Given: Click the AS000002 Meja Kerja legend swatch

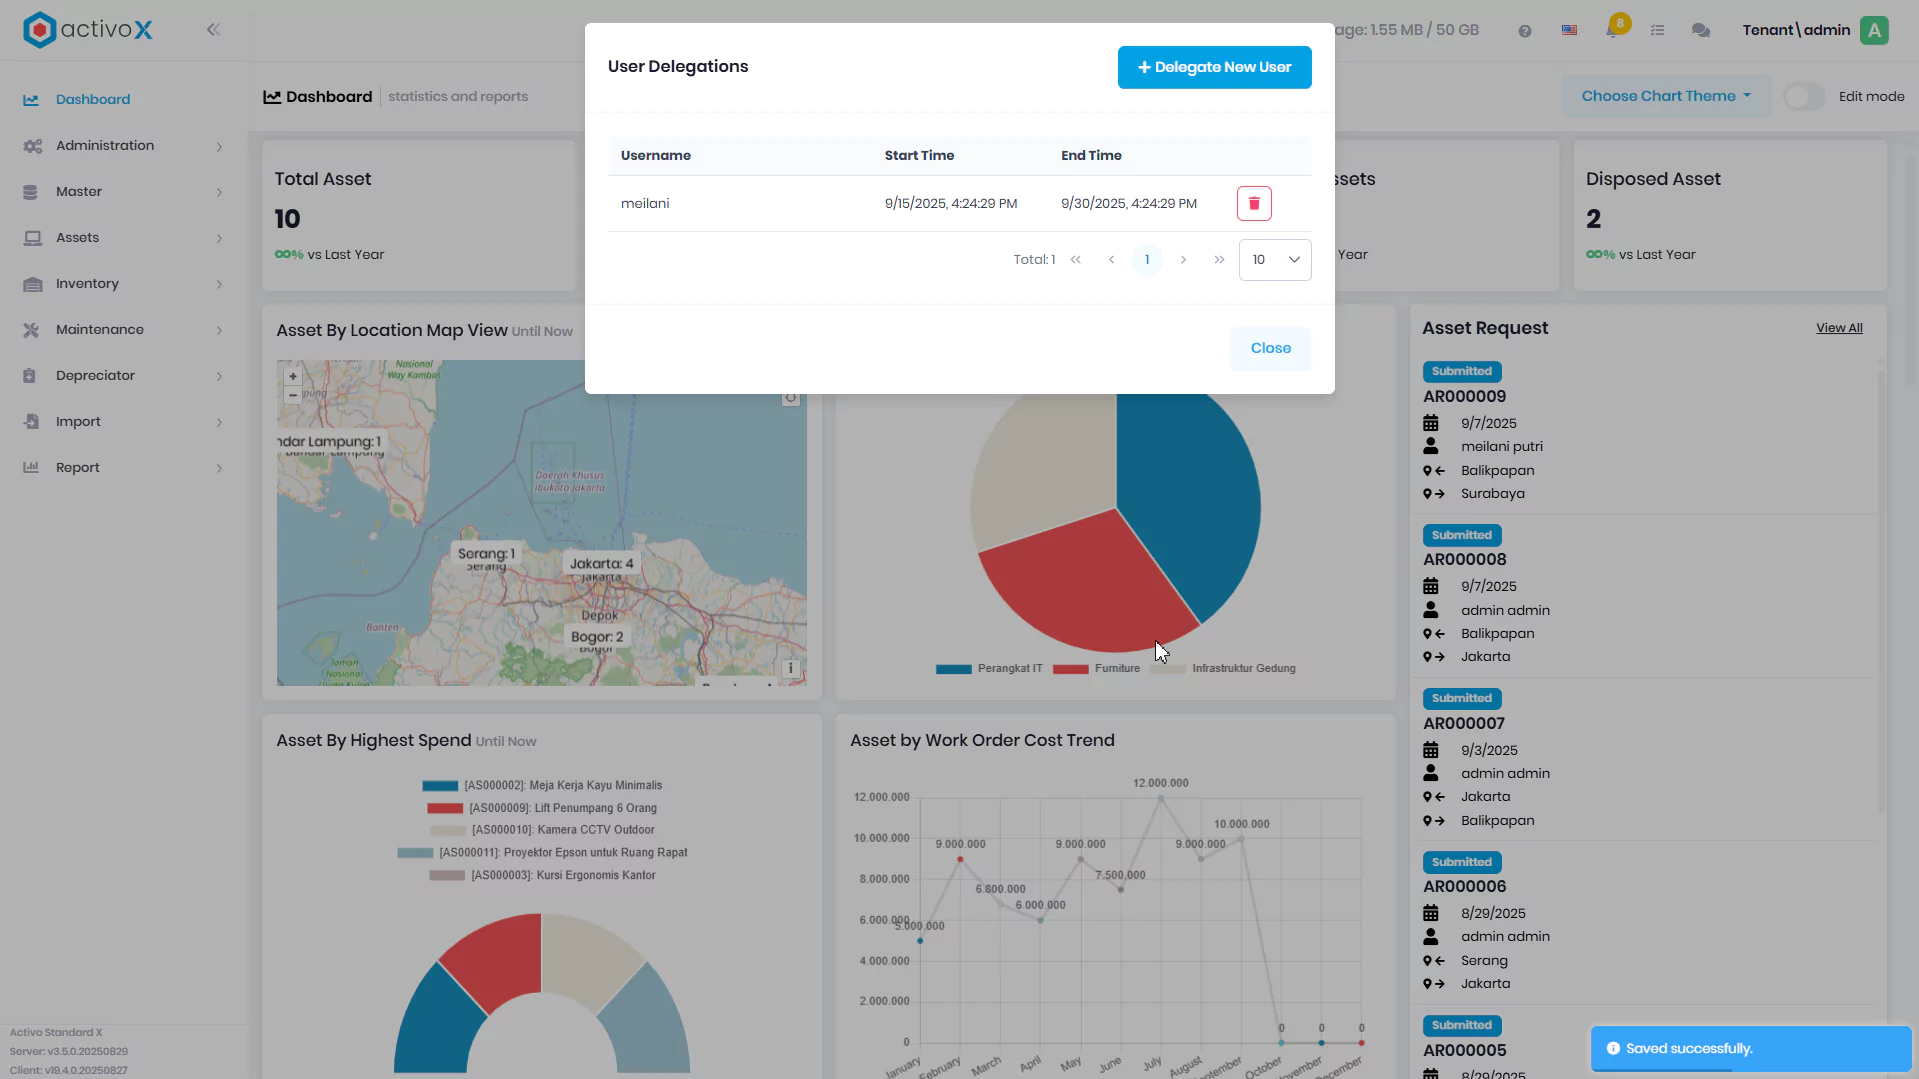Looking at the screenshot, I should 440,786.
